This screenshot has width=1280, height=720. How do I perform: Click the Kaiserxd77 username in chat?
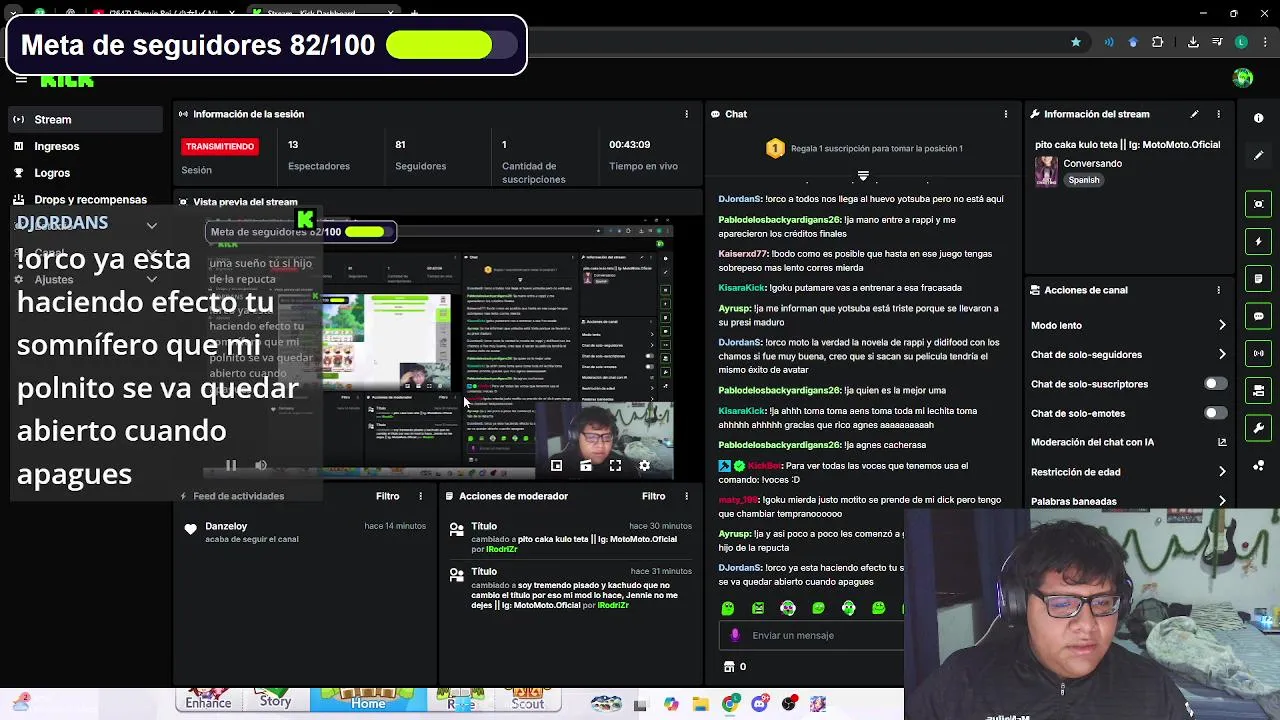coord(743,254)
